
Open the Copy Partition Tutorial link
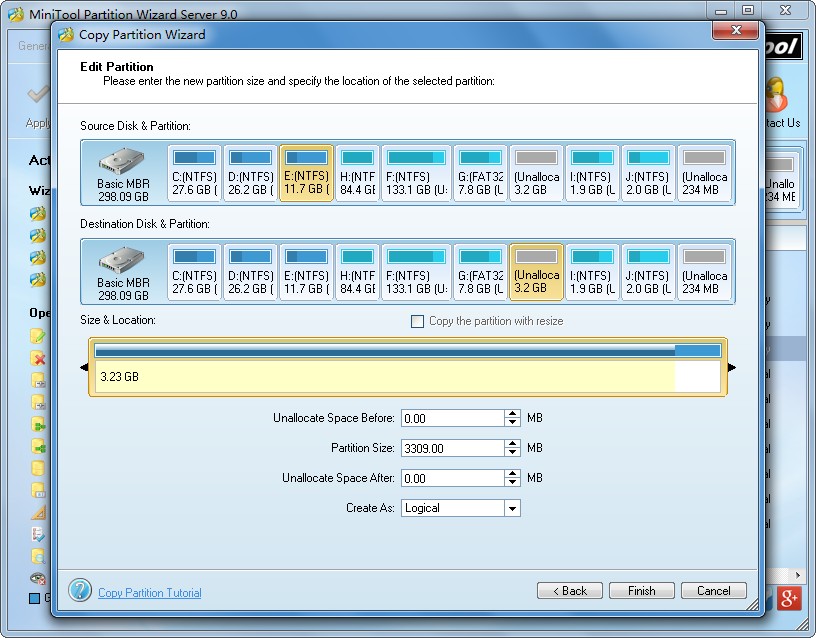click(150, 593)
